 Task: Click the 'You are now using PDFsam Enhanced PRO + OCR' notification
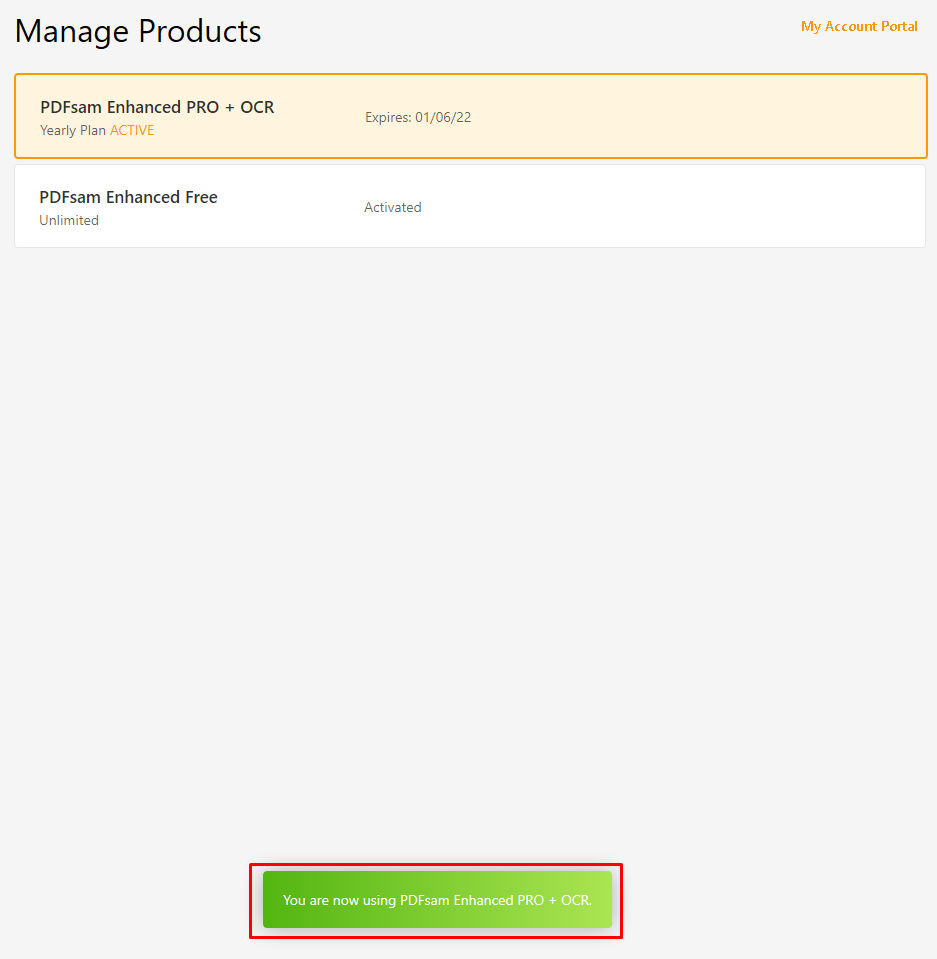click(437, 900)
